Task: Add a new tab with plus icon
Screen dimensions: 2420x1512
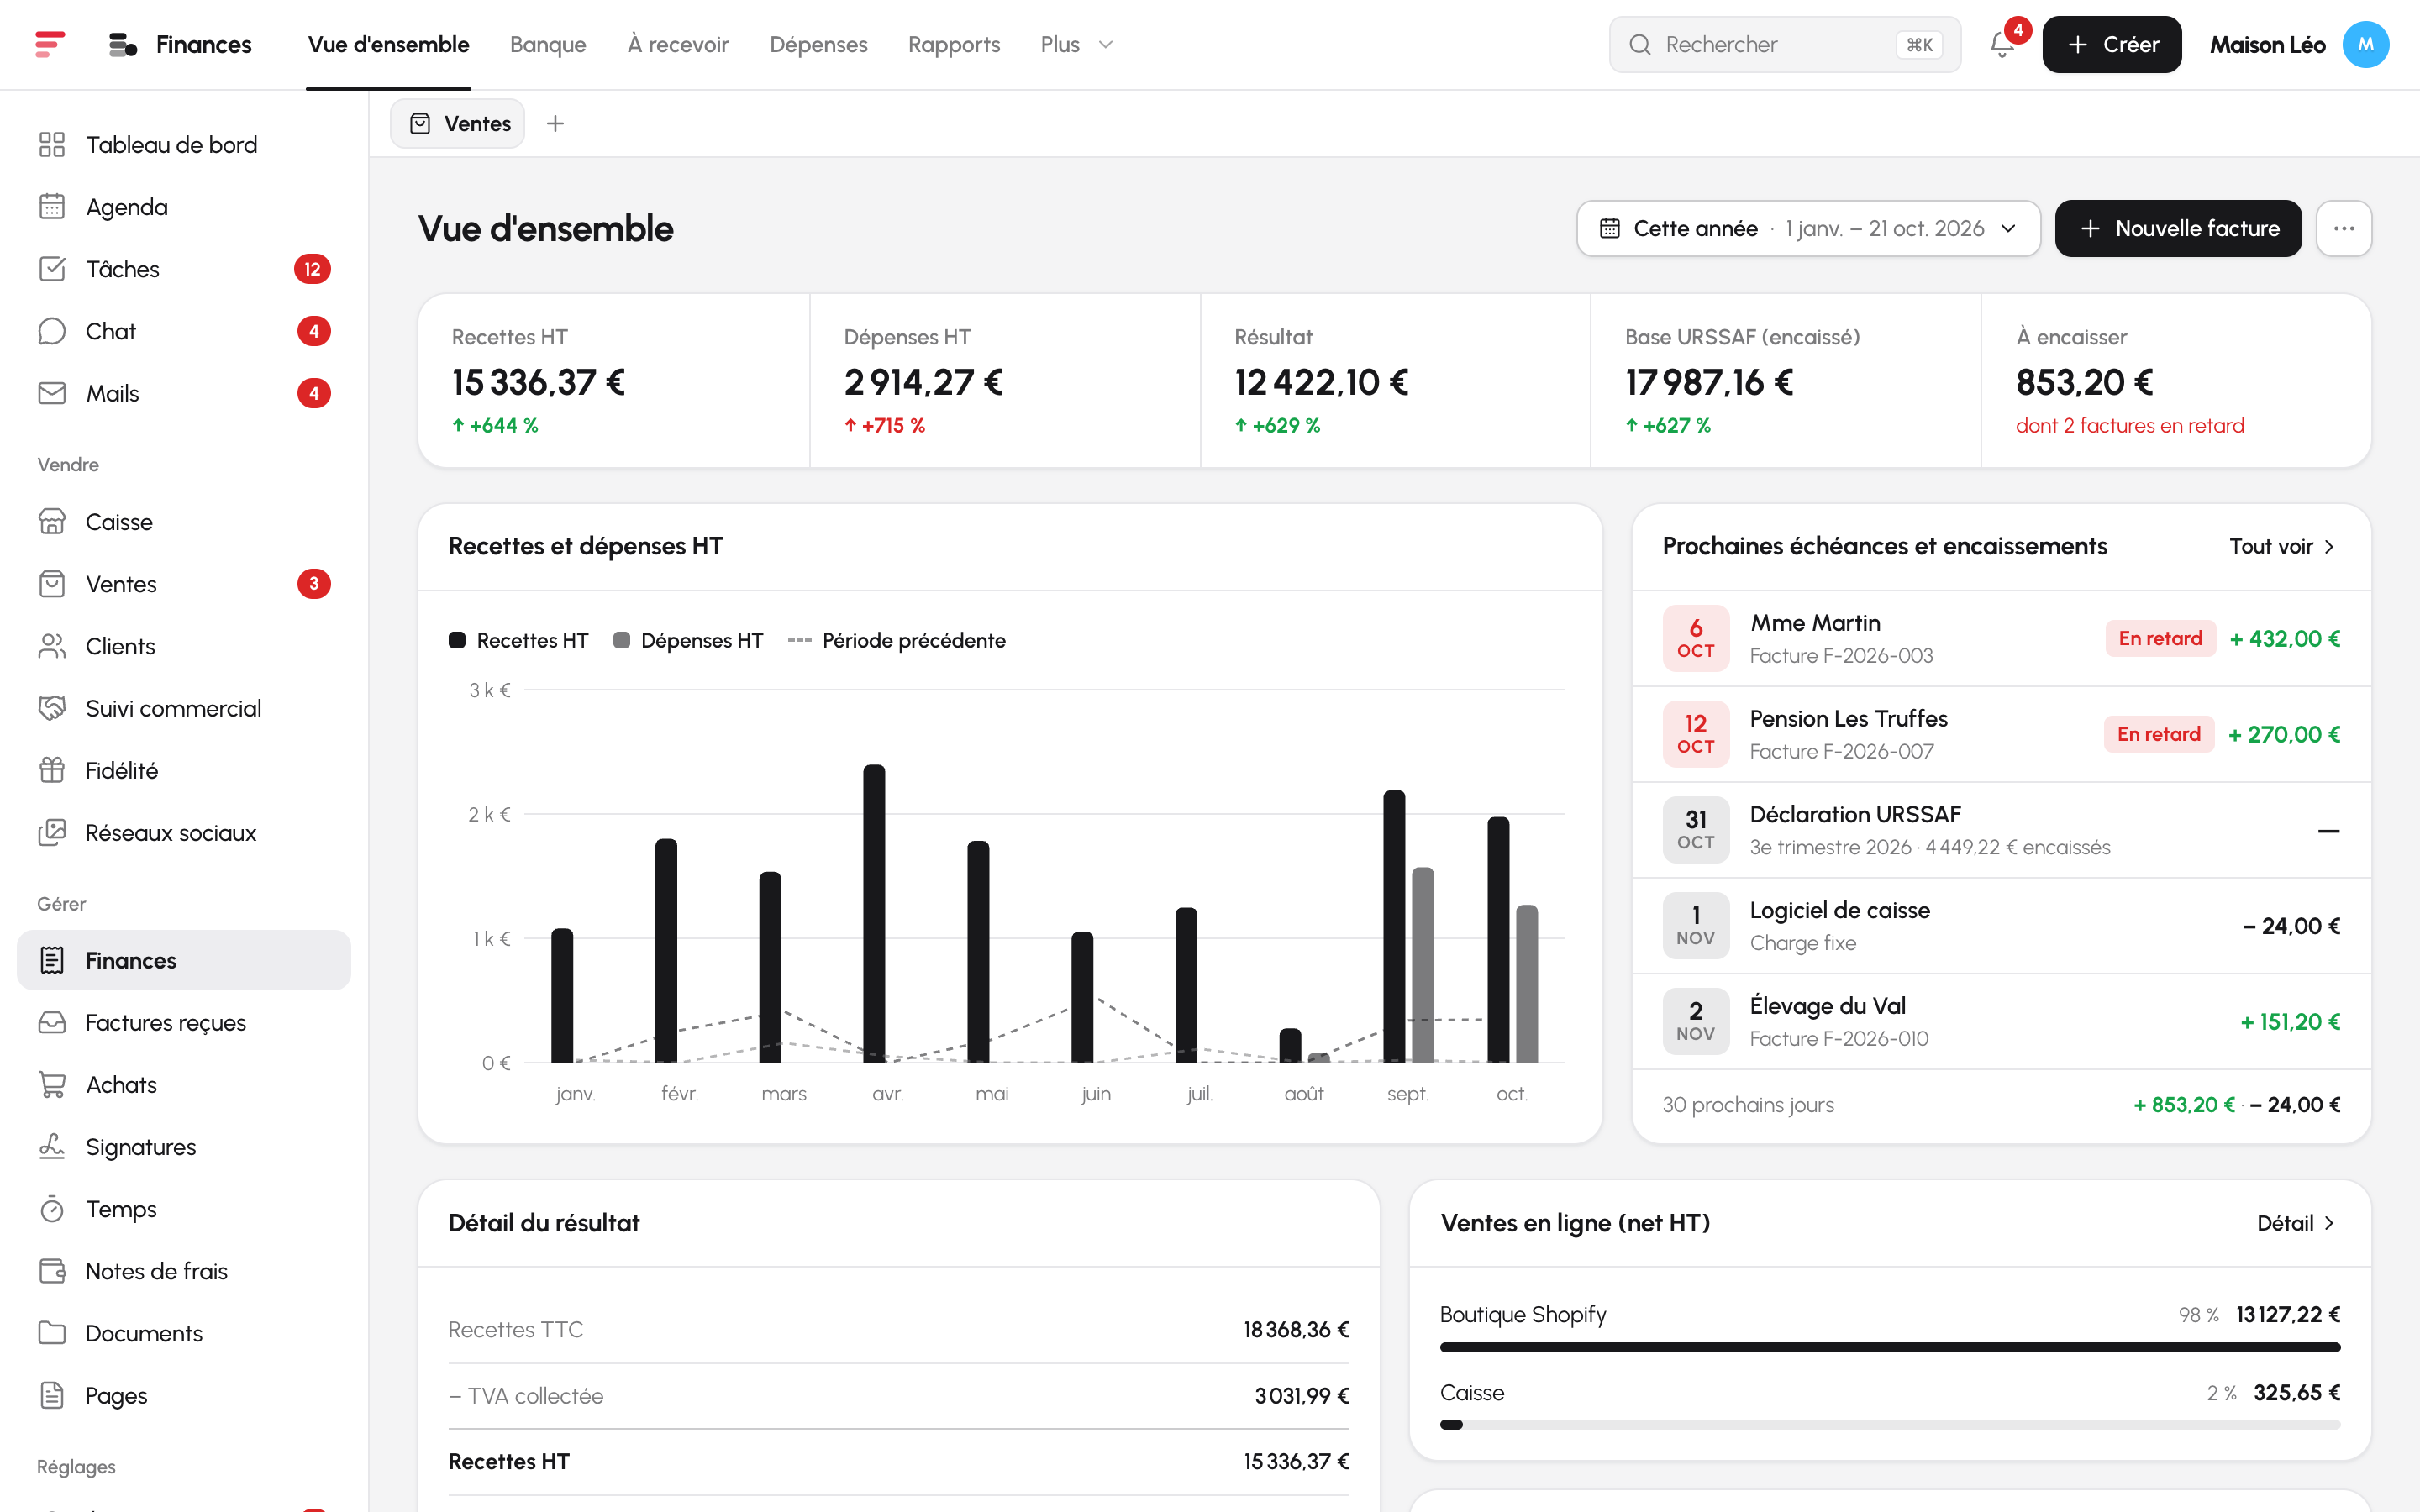Action: [x=555, y=123]
